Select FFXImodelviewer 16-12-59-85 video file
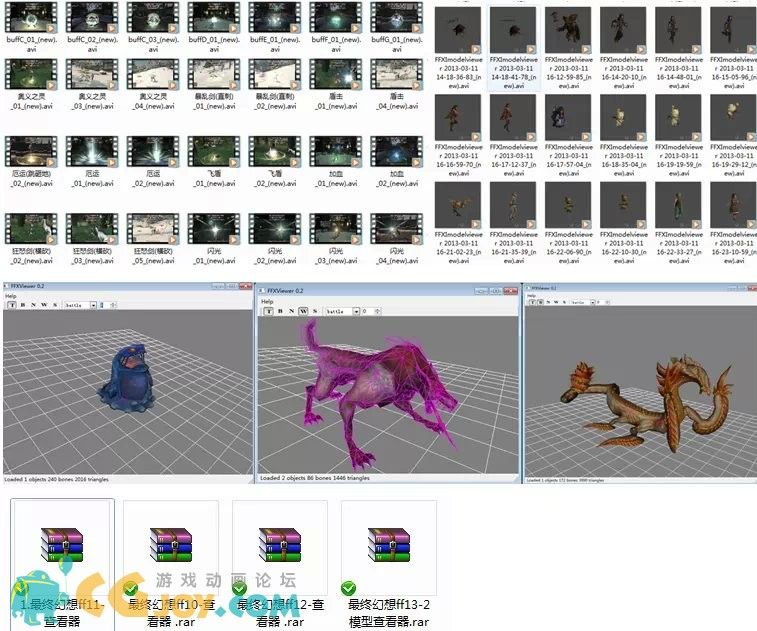Viewport: 757px width, 631px height. pos(568,48)
